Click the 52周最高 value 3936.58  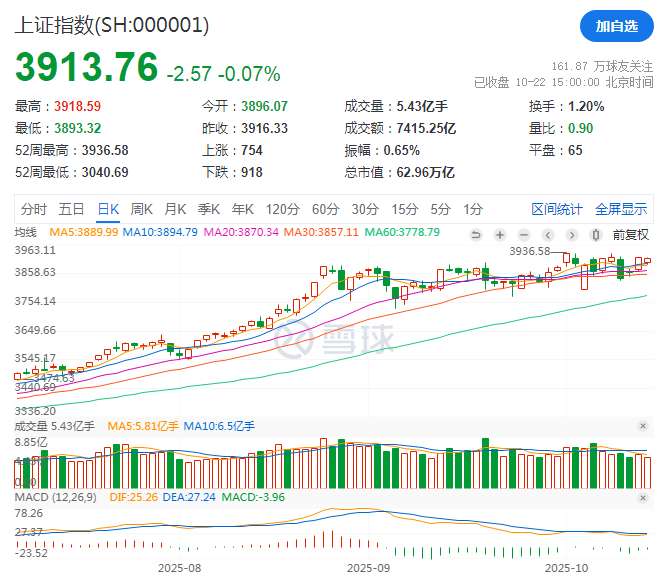click(105, 151)
